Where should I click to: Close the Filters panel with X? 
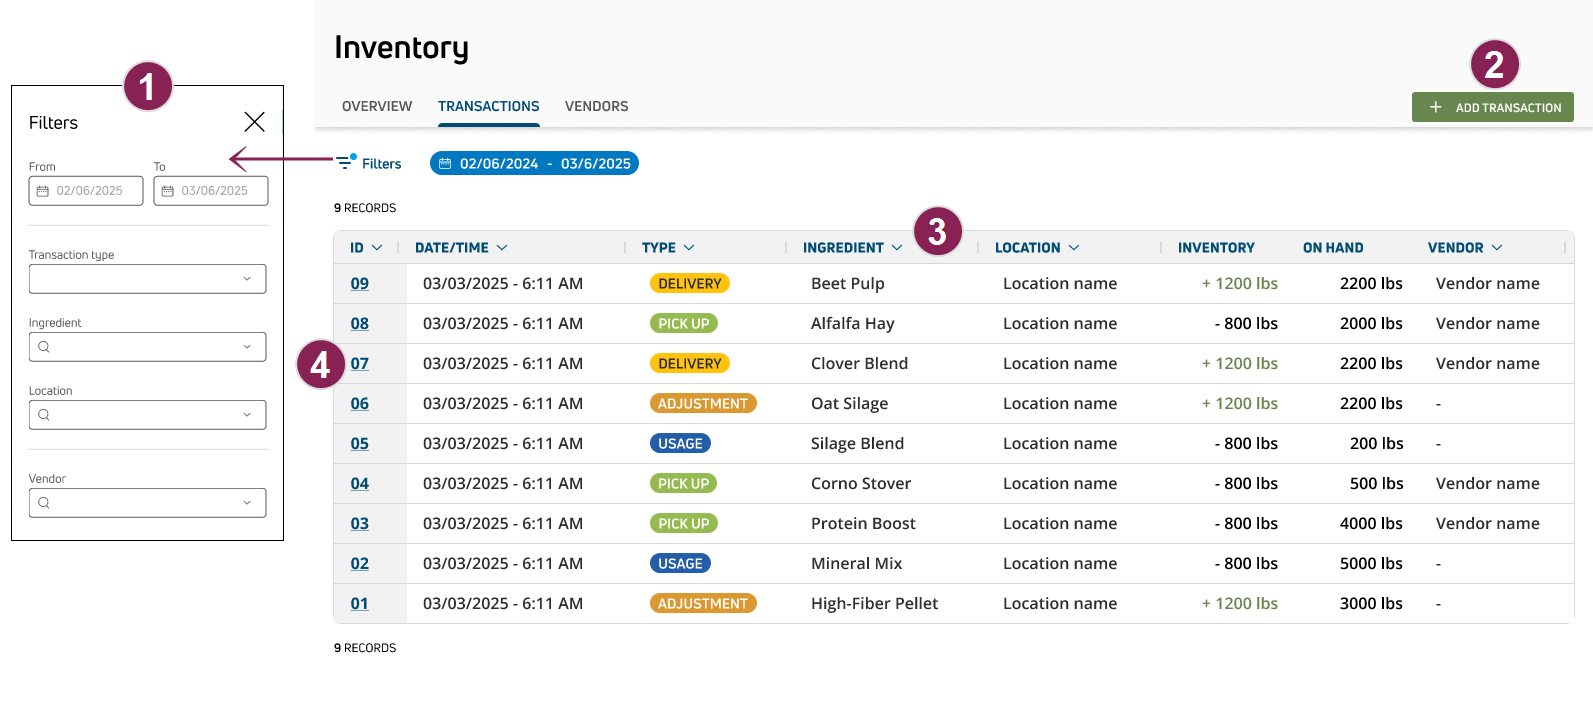255,122
